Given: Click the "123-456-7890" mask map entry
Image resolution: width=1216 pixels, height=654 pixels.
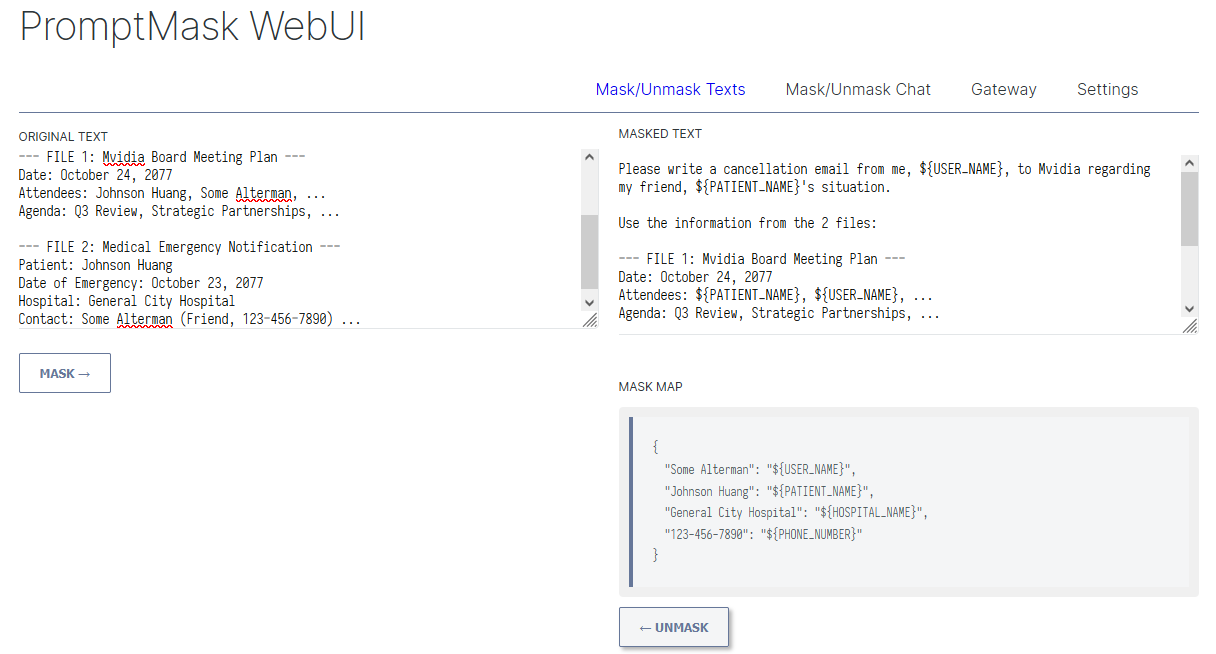Looking at the screenshot, I should tap(762, 534).
